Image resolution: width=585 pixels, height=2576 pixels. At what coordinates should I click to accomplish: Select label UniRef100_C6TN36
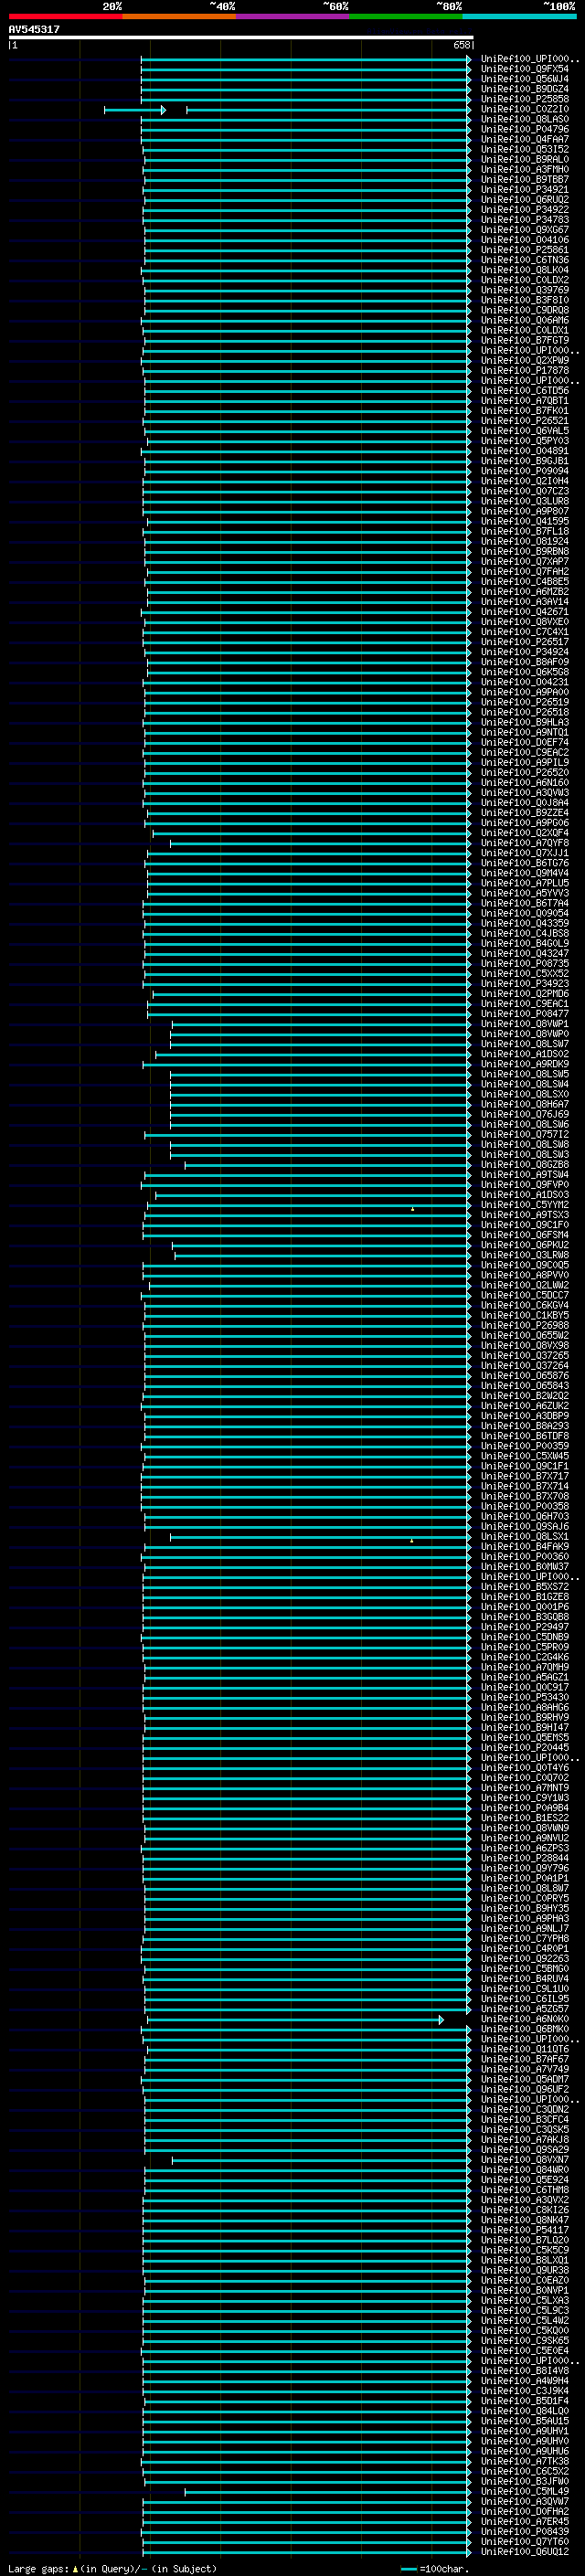(524, 260)
